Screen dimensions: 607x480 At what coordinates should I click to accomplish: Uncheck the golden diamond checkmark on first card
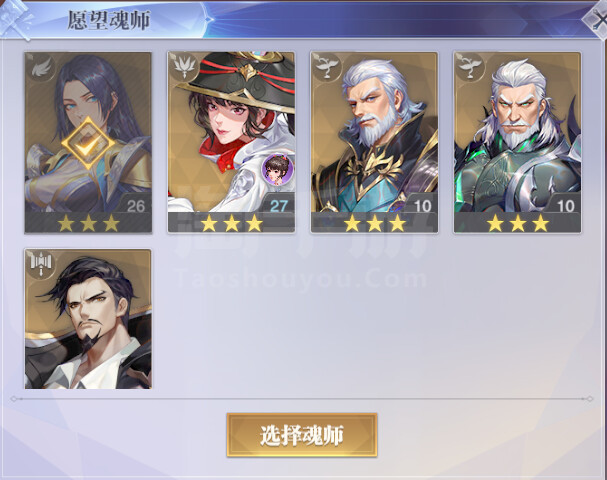[x=88, y=143]
